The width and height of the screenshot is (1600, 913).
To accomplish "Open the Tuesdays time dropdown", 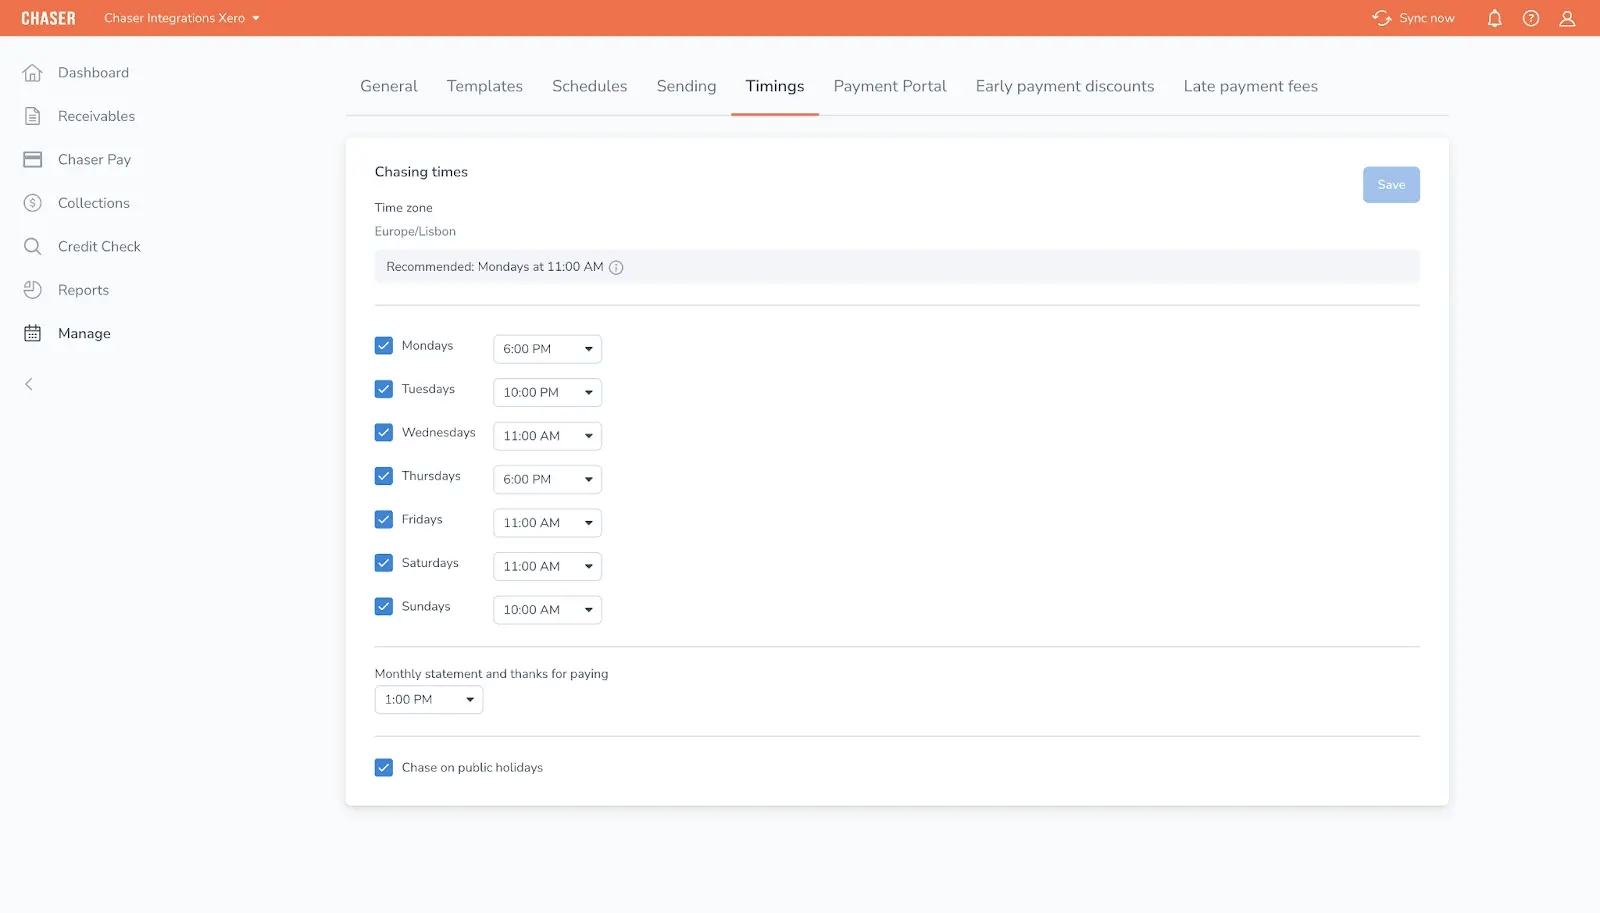I will coord(547,393).
